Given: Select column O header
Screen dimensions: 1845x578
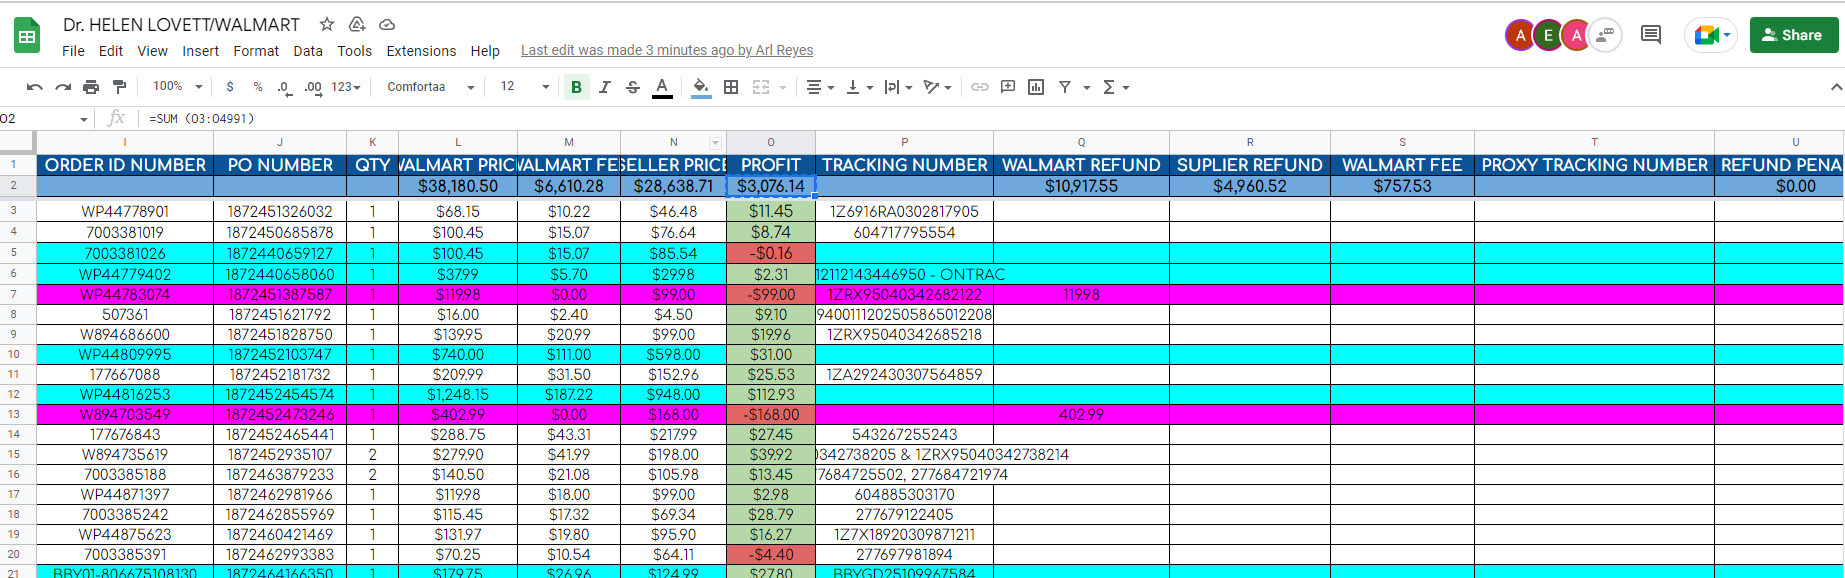Looking at the screenshot, I should coord(771,142).
